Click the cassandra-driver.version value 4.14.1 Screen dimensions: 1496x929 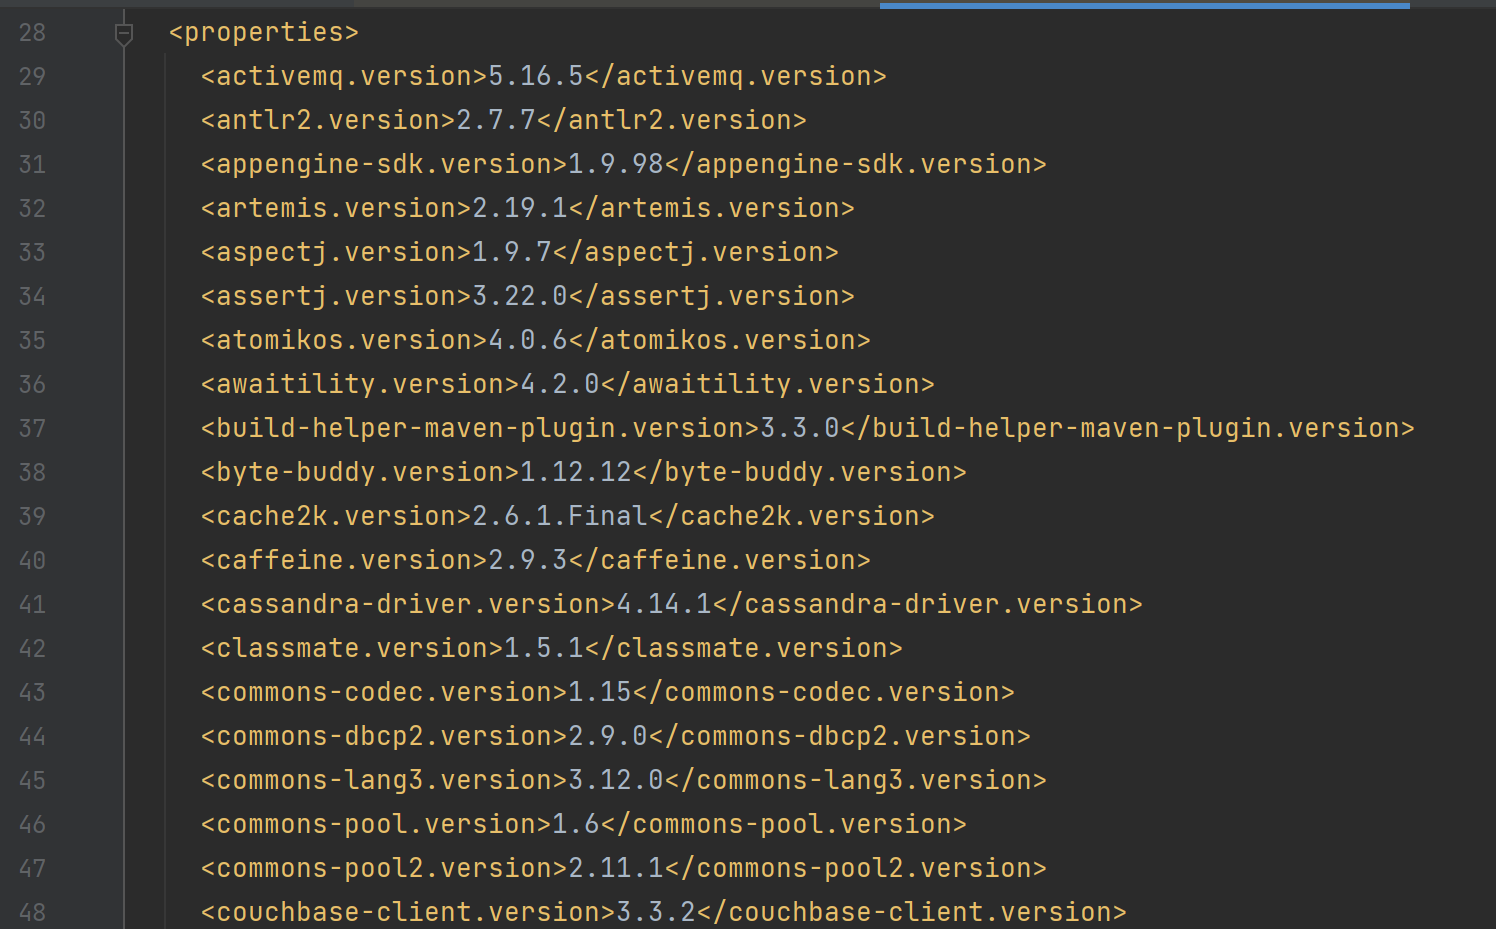point(664,604)
